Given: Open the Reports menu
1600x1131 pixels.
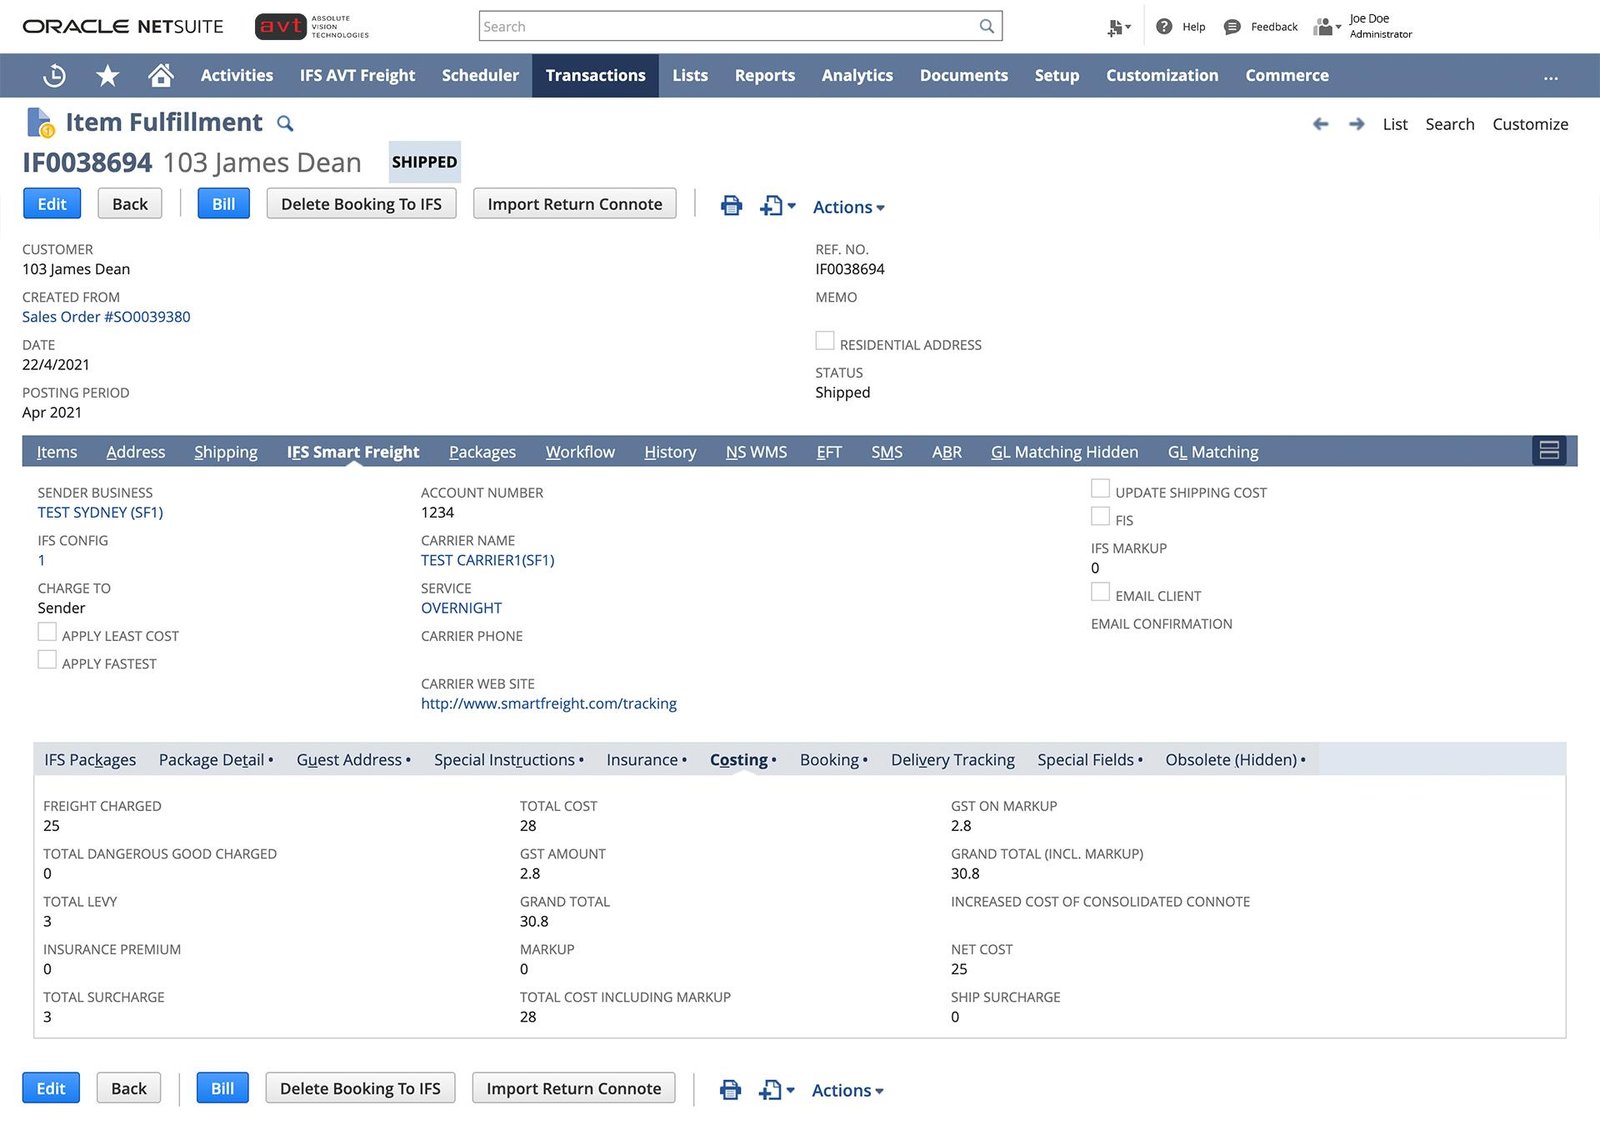Looking at the screenshot, I should (x=764, y=75).
